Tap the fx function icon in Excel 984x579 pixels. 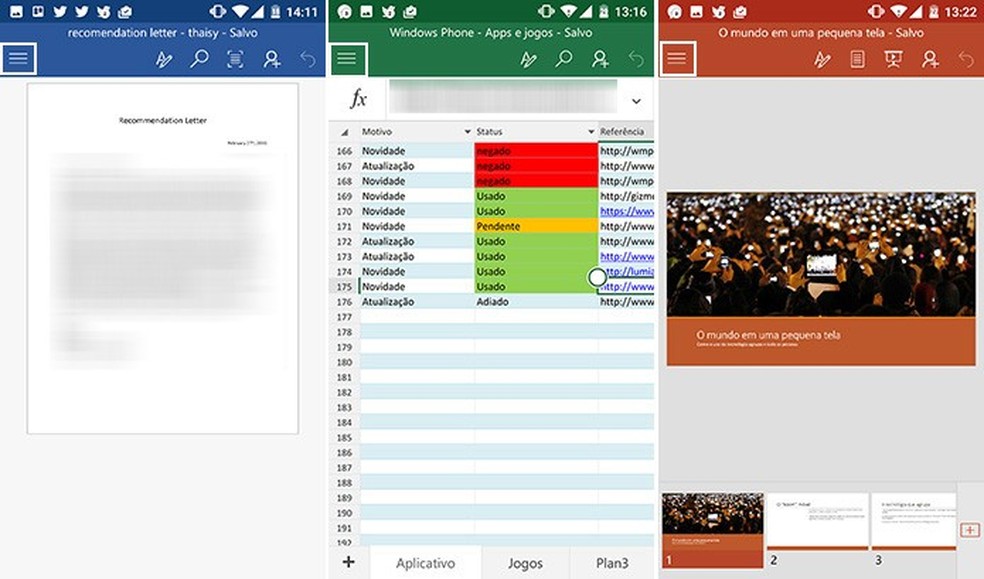point(358,98)
